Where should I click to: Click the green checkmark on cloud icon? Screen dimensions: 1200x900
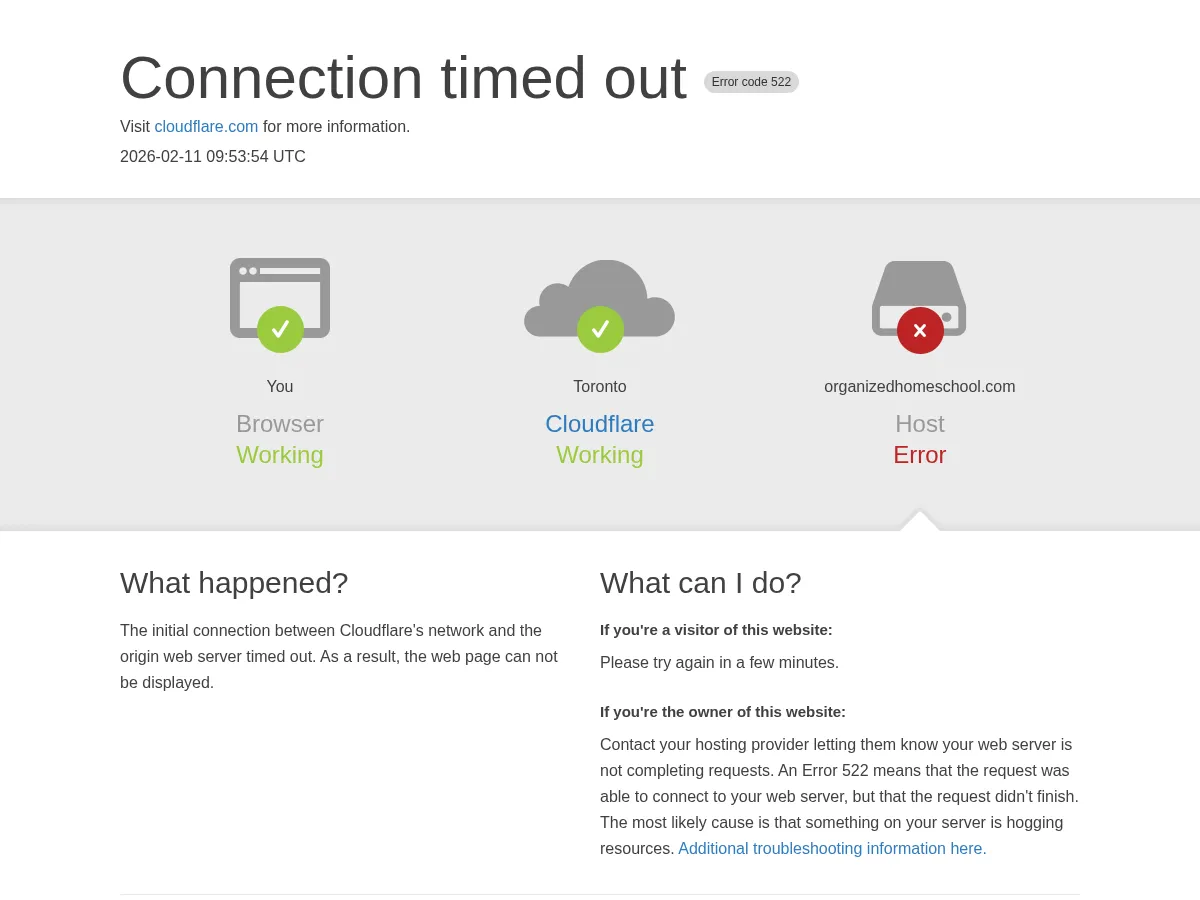600,329
